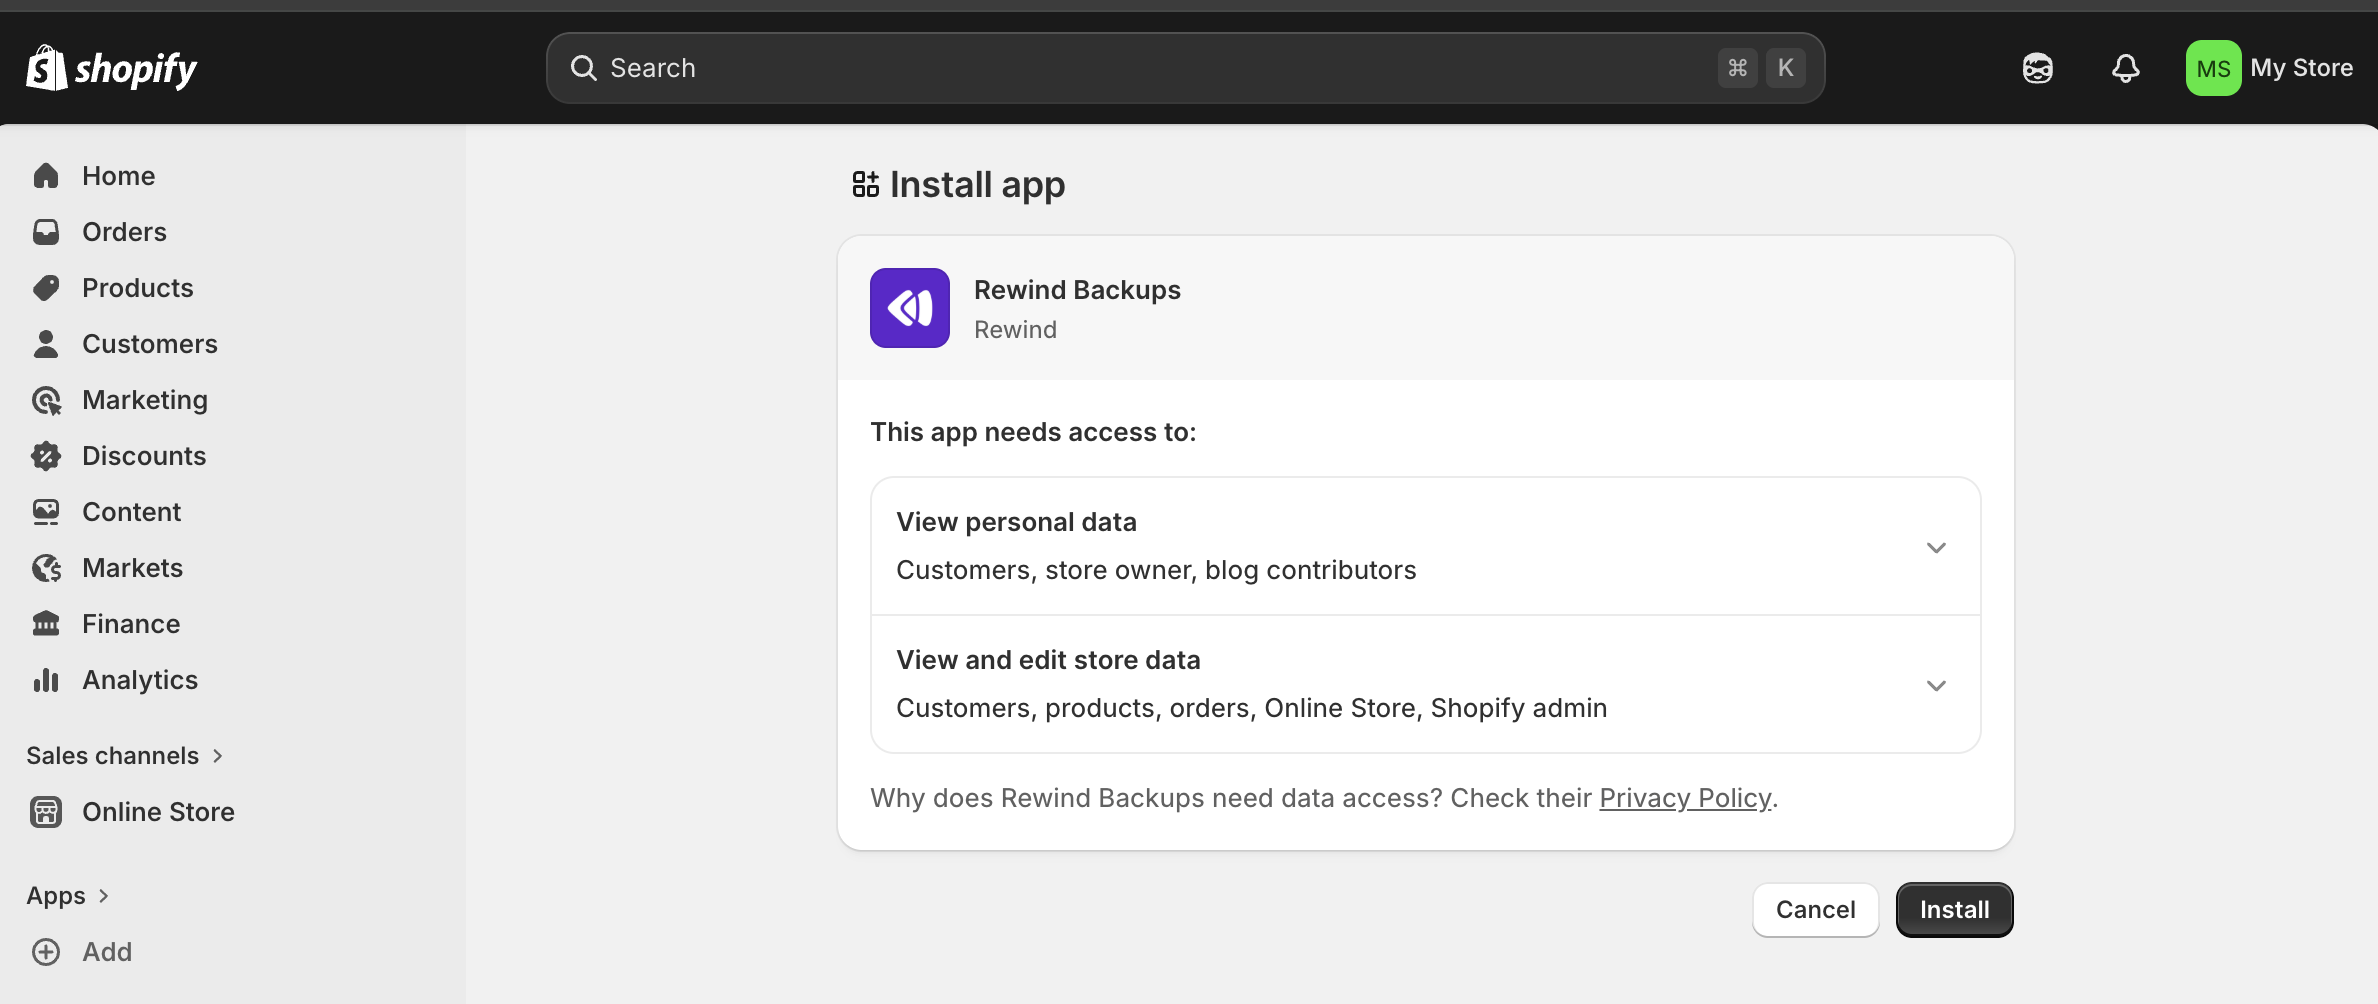Click the Rewind Backups app icon
The image size is (2378, 1004).
pos(909,308)
